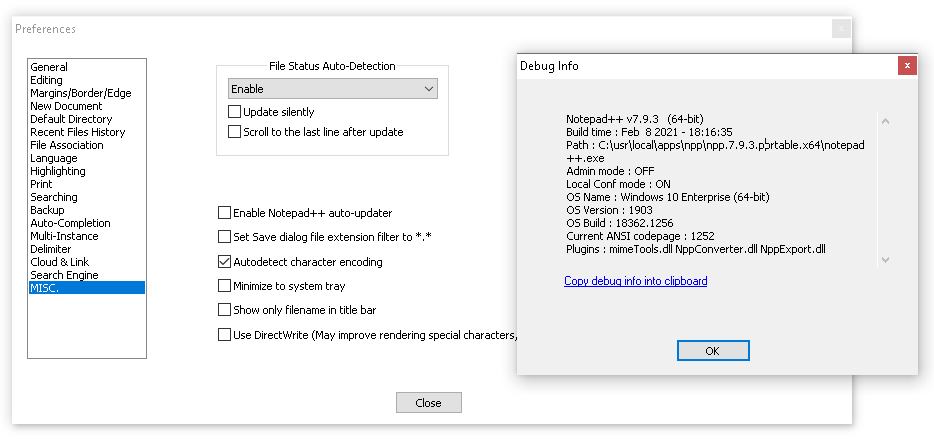This screenshot has width=934, height=439.
Task: Enable Notepad++ auto-updater checkbox
Action: pos(224,213)
